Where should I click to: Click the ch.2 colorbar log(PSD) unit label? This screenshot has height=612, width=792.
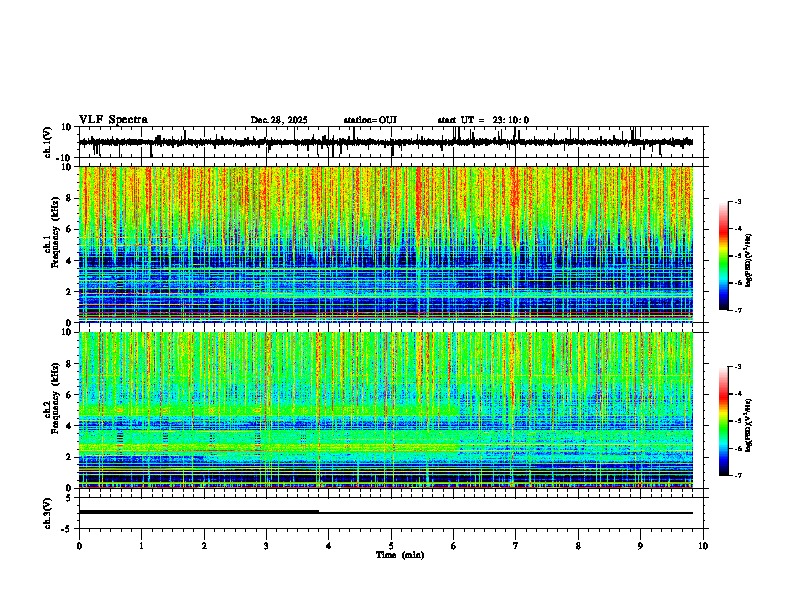click(x=749, y=425)
